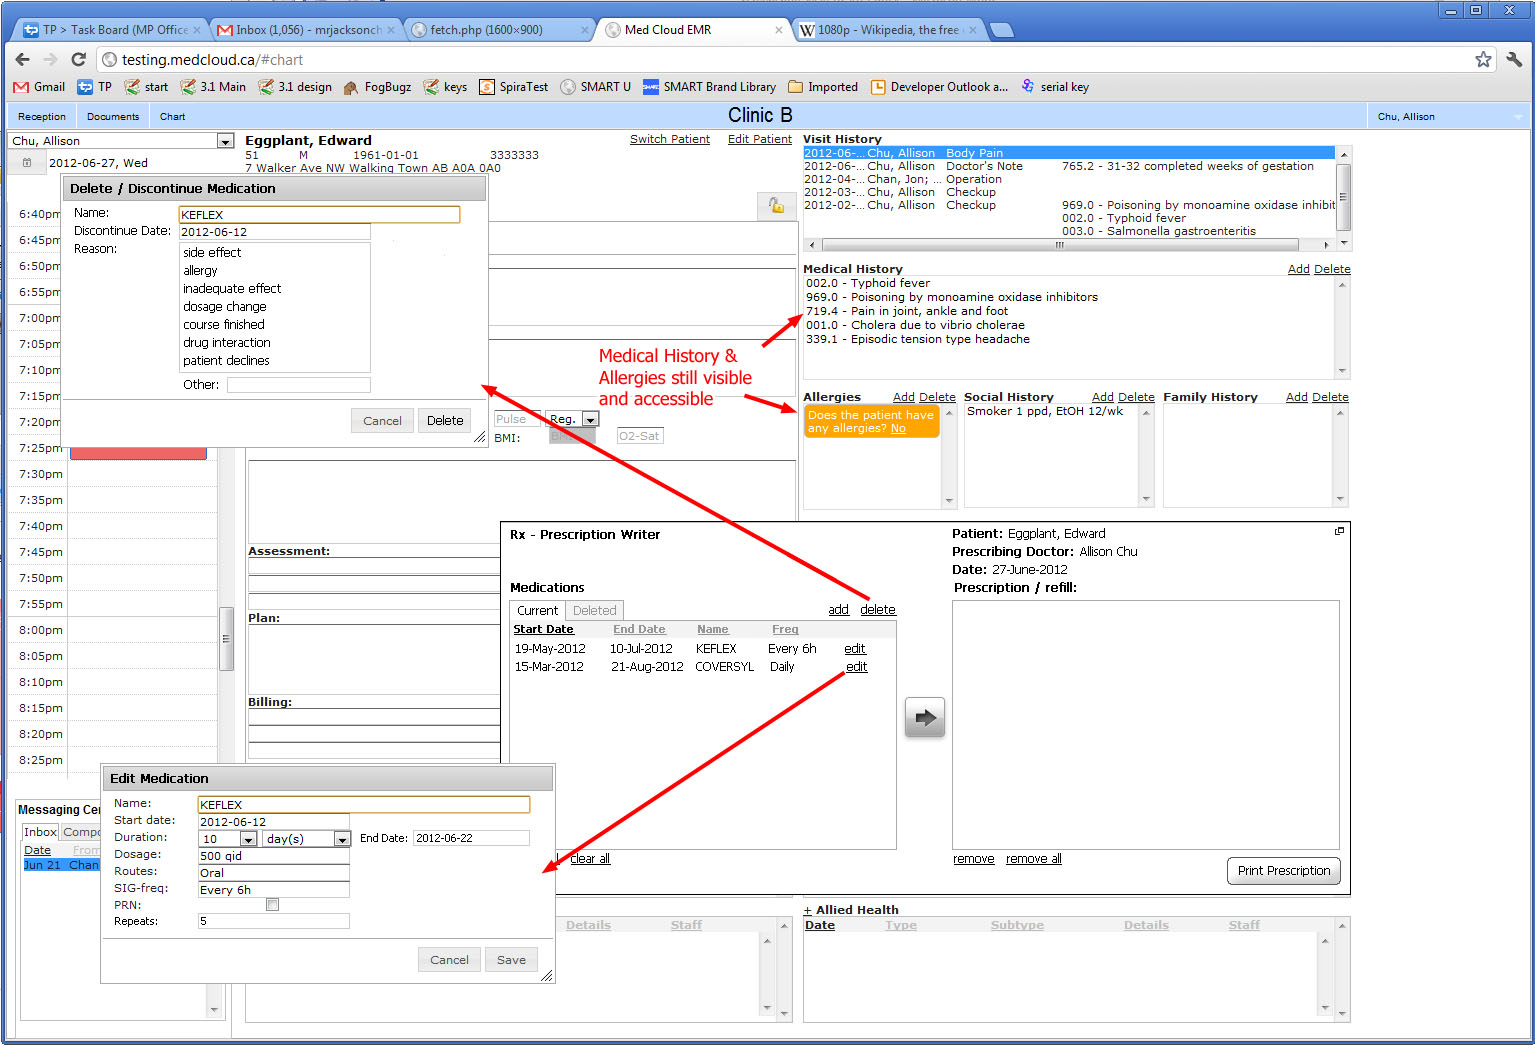Image resolution: width=1535 pixels, height=1045 pixels.
Task: Click the browser reload icon
Action: pyautogui.click(x=78, y=60)
